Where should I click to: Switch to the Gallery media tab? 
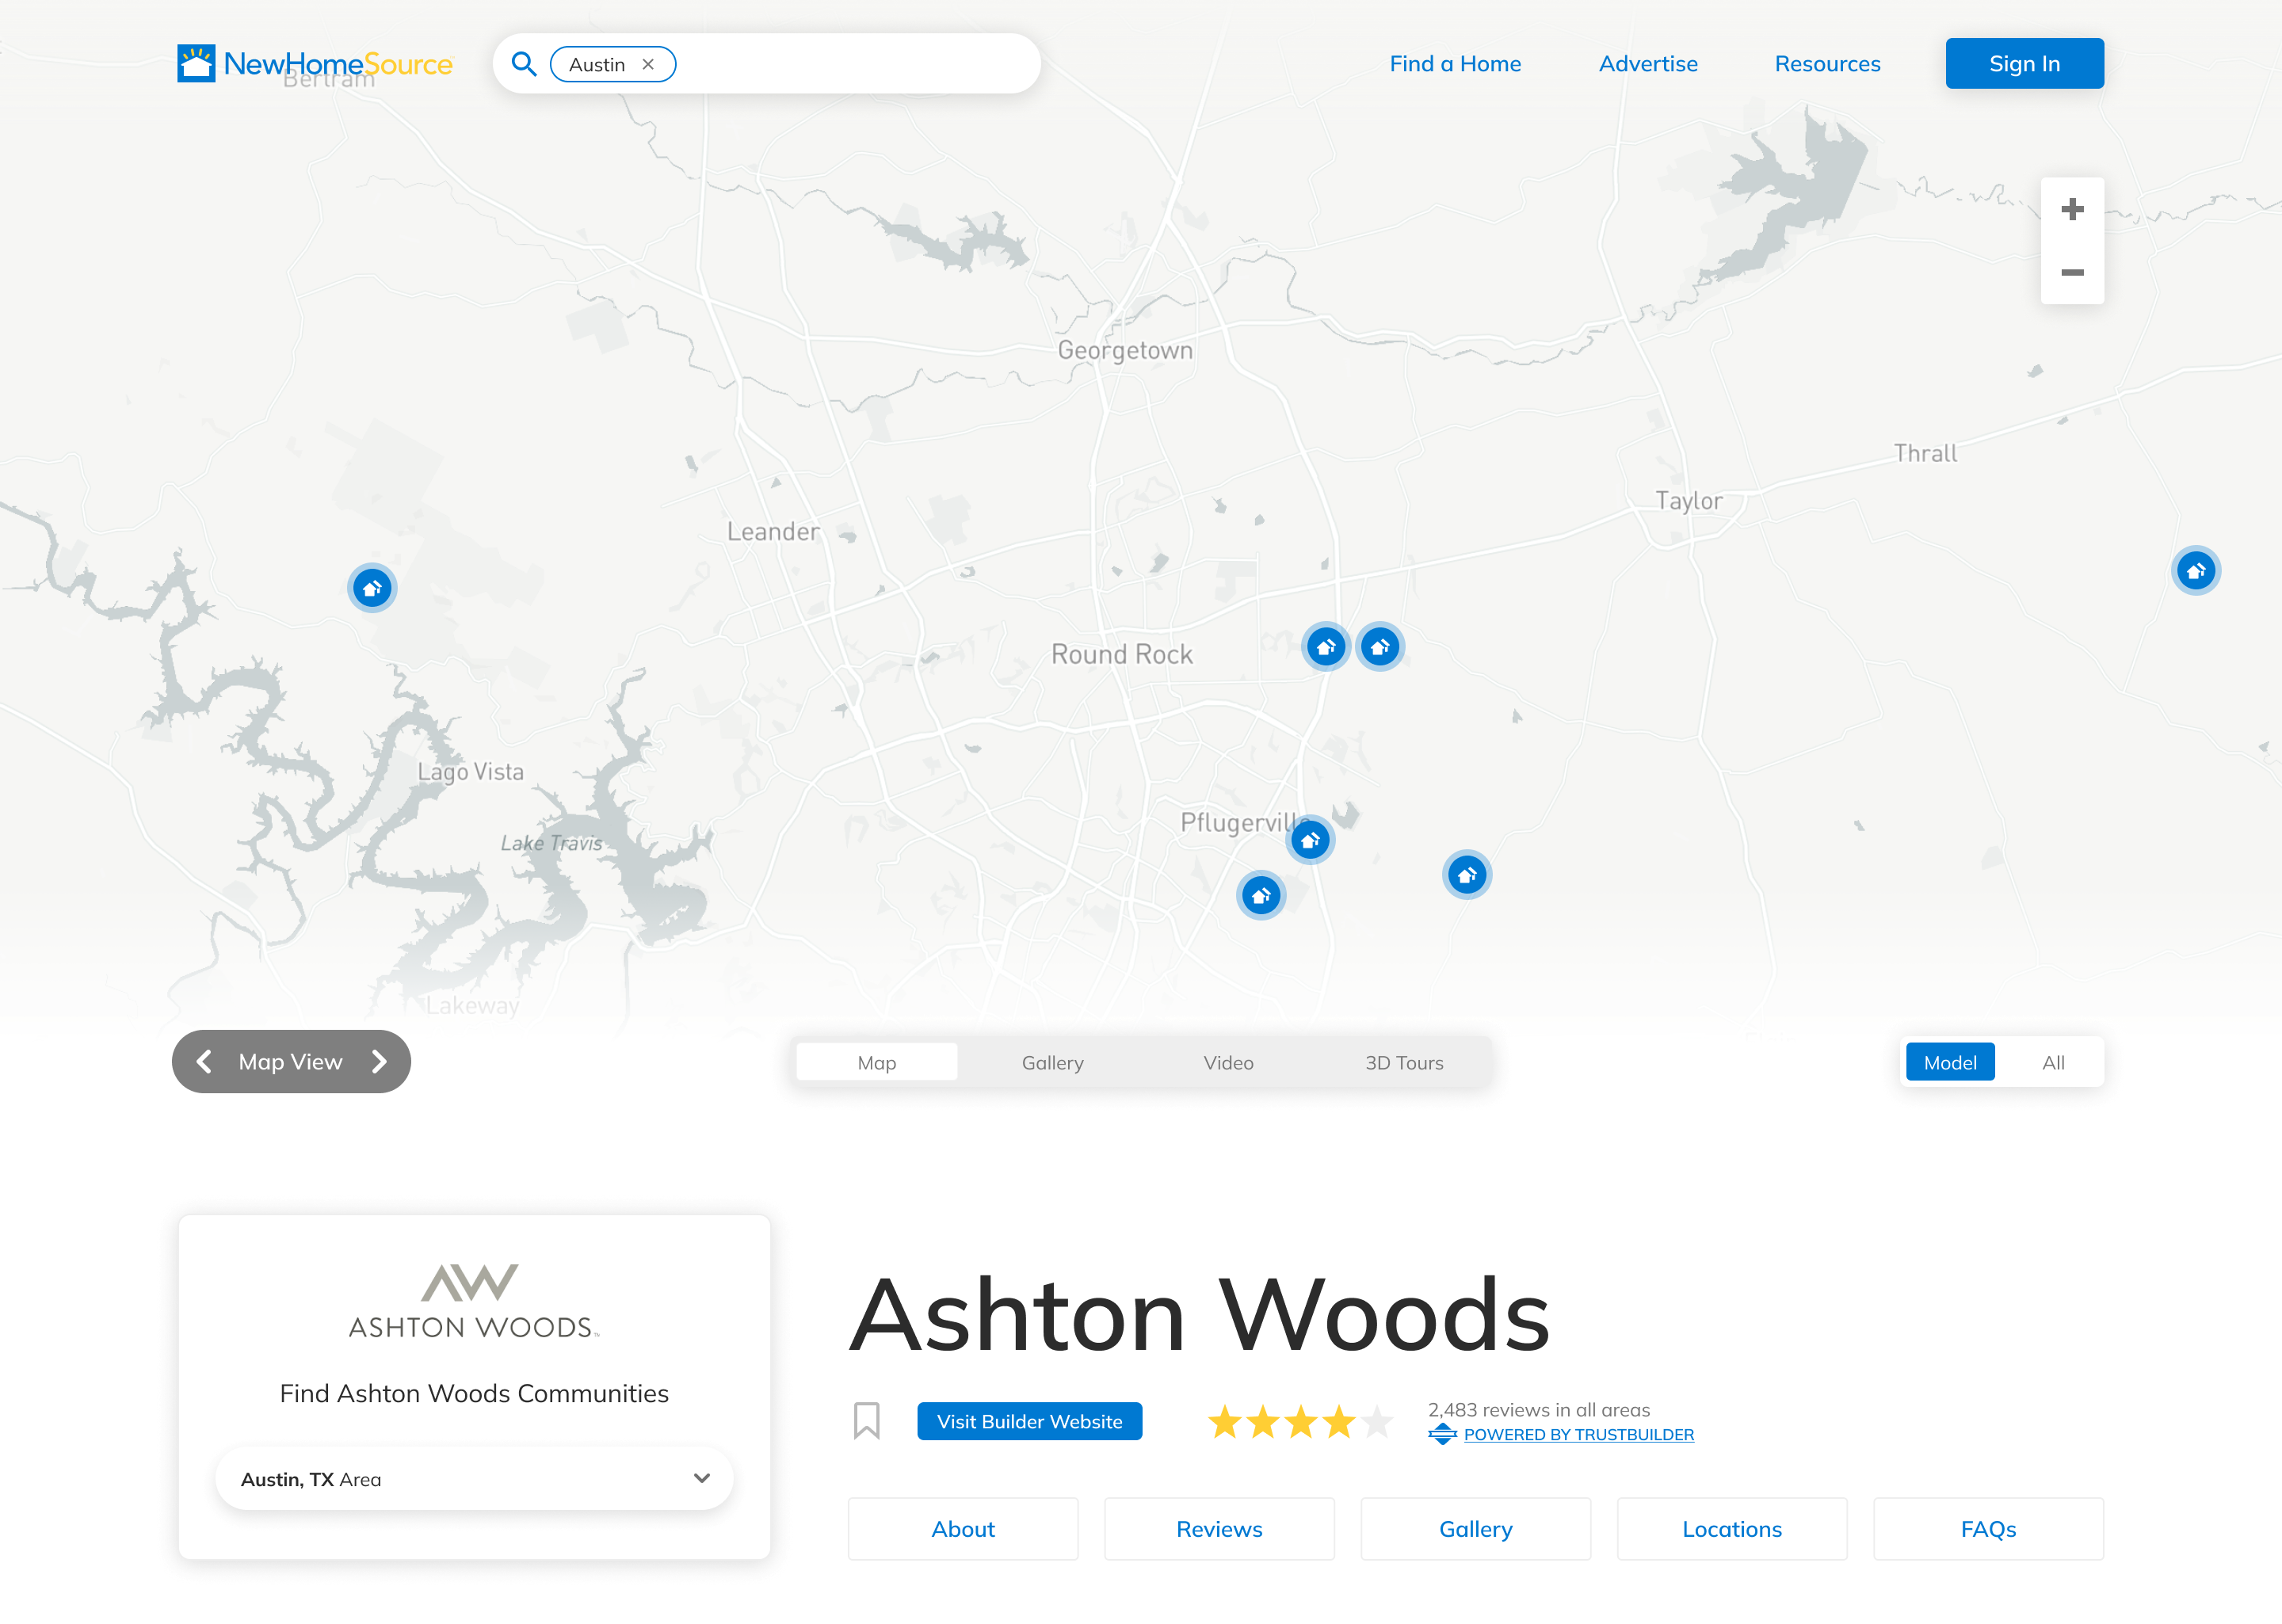click(1052, 1062)
